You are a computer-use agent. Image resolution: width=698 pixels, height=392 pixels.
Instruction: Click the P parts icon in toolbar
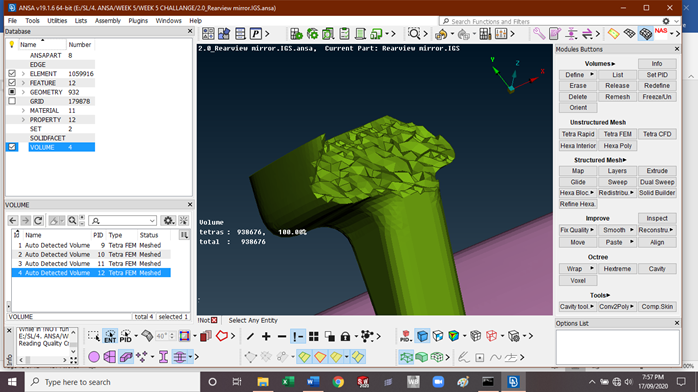(x=256, y=34)
